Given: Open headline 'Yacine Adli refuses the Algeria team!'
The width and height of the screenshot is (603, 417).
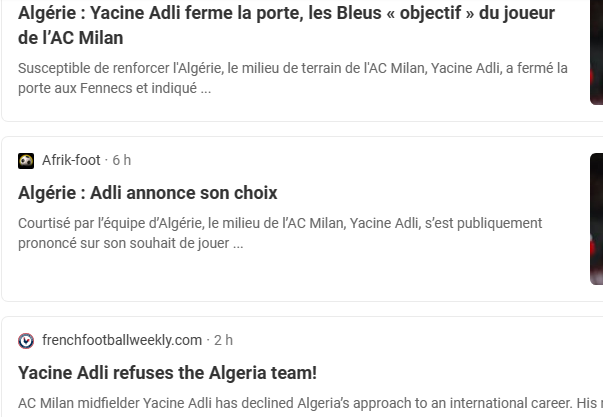Looking at the screenshot, I should pyautogui.click(x=167, y=373).
